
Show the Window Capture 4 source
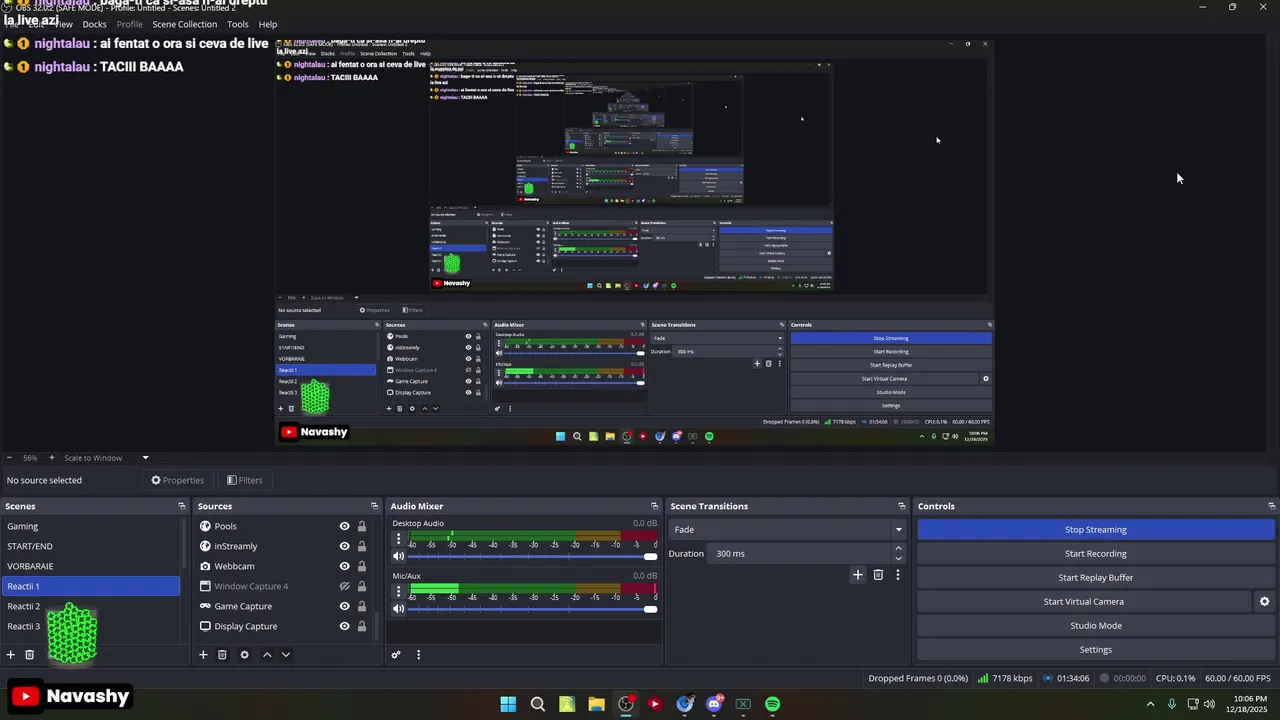(344, 586)
